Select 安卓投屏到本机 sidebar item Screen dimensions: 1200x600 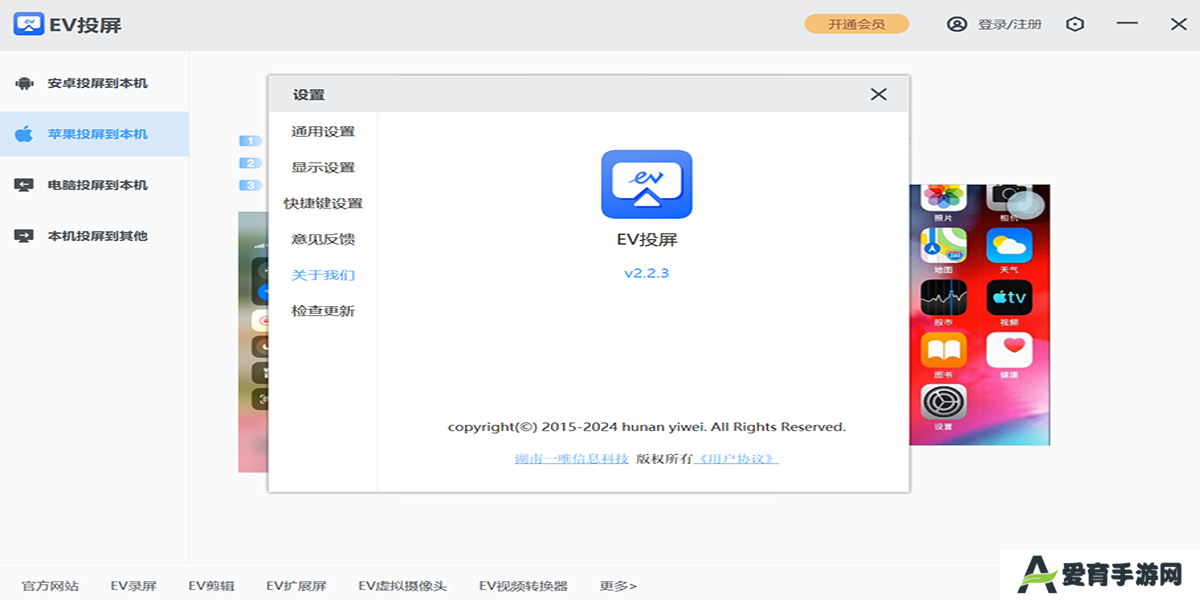[94, 83]
